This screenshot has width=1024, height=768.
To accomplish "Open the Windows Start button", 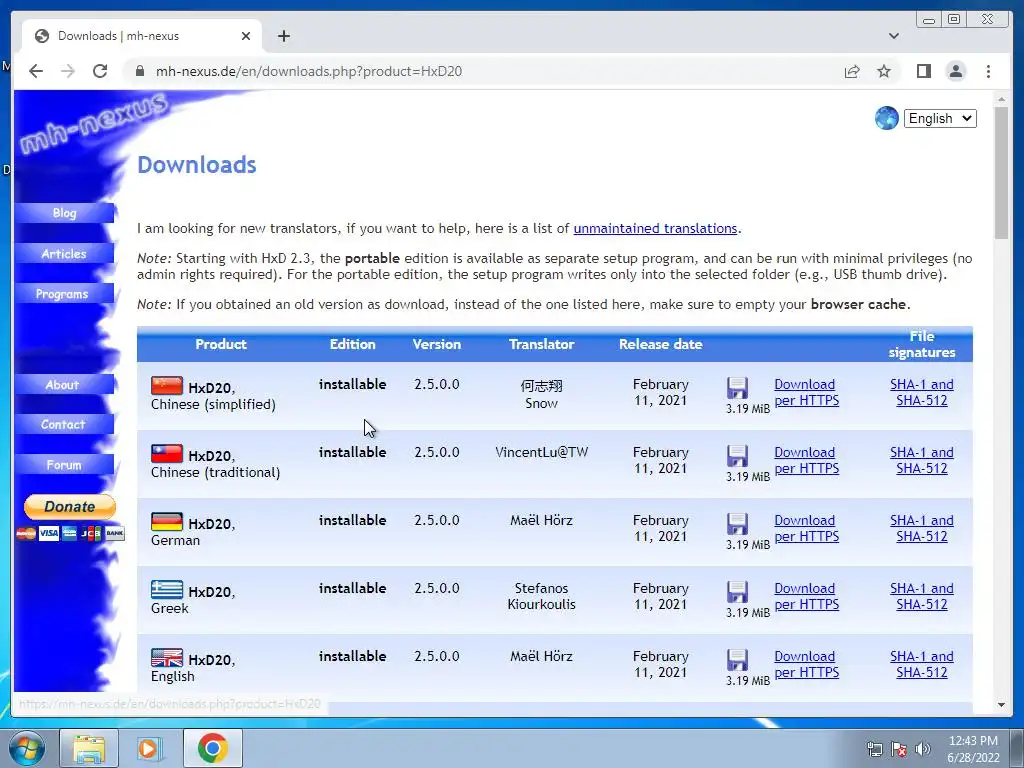I will 27,749.
